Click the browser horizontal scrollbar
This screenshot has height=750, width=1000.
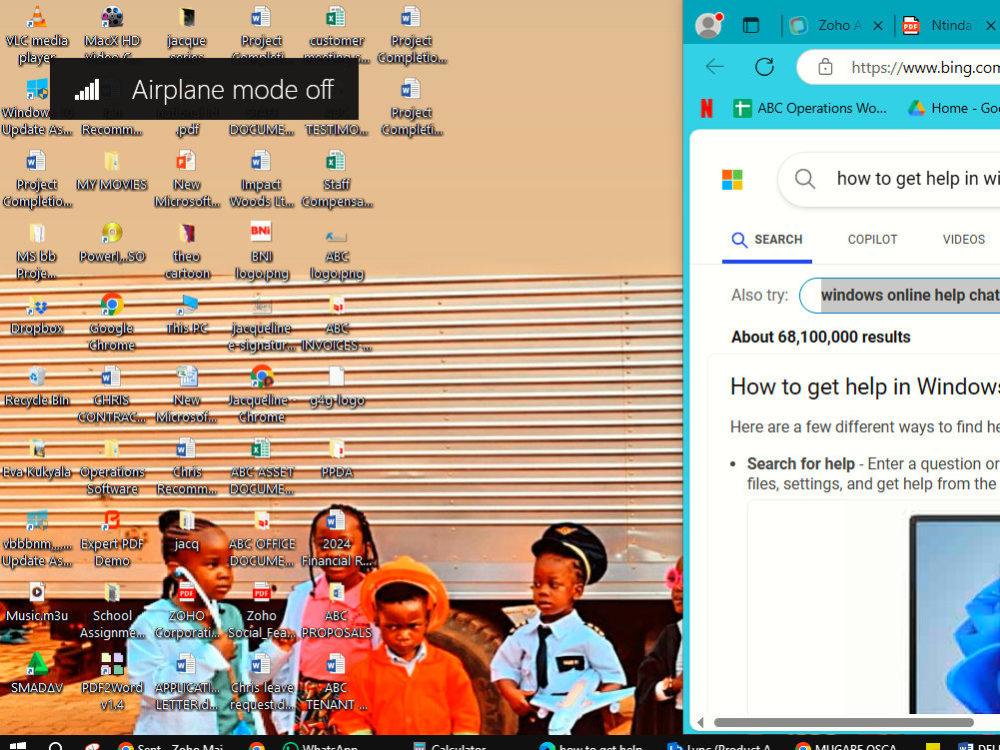click(843, 723)
